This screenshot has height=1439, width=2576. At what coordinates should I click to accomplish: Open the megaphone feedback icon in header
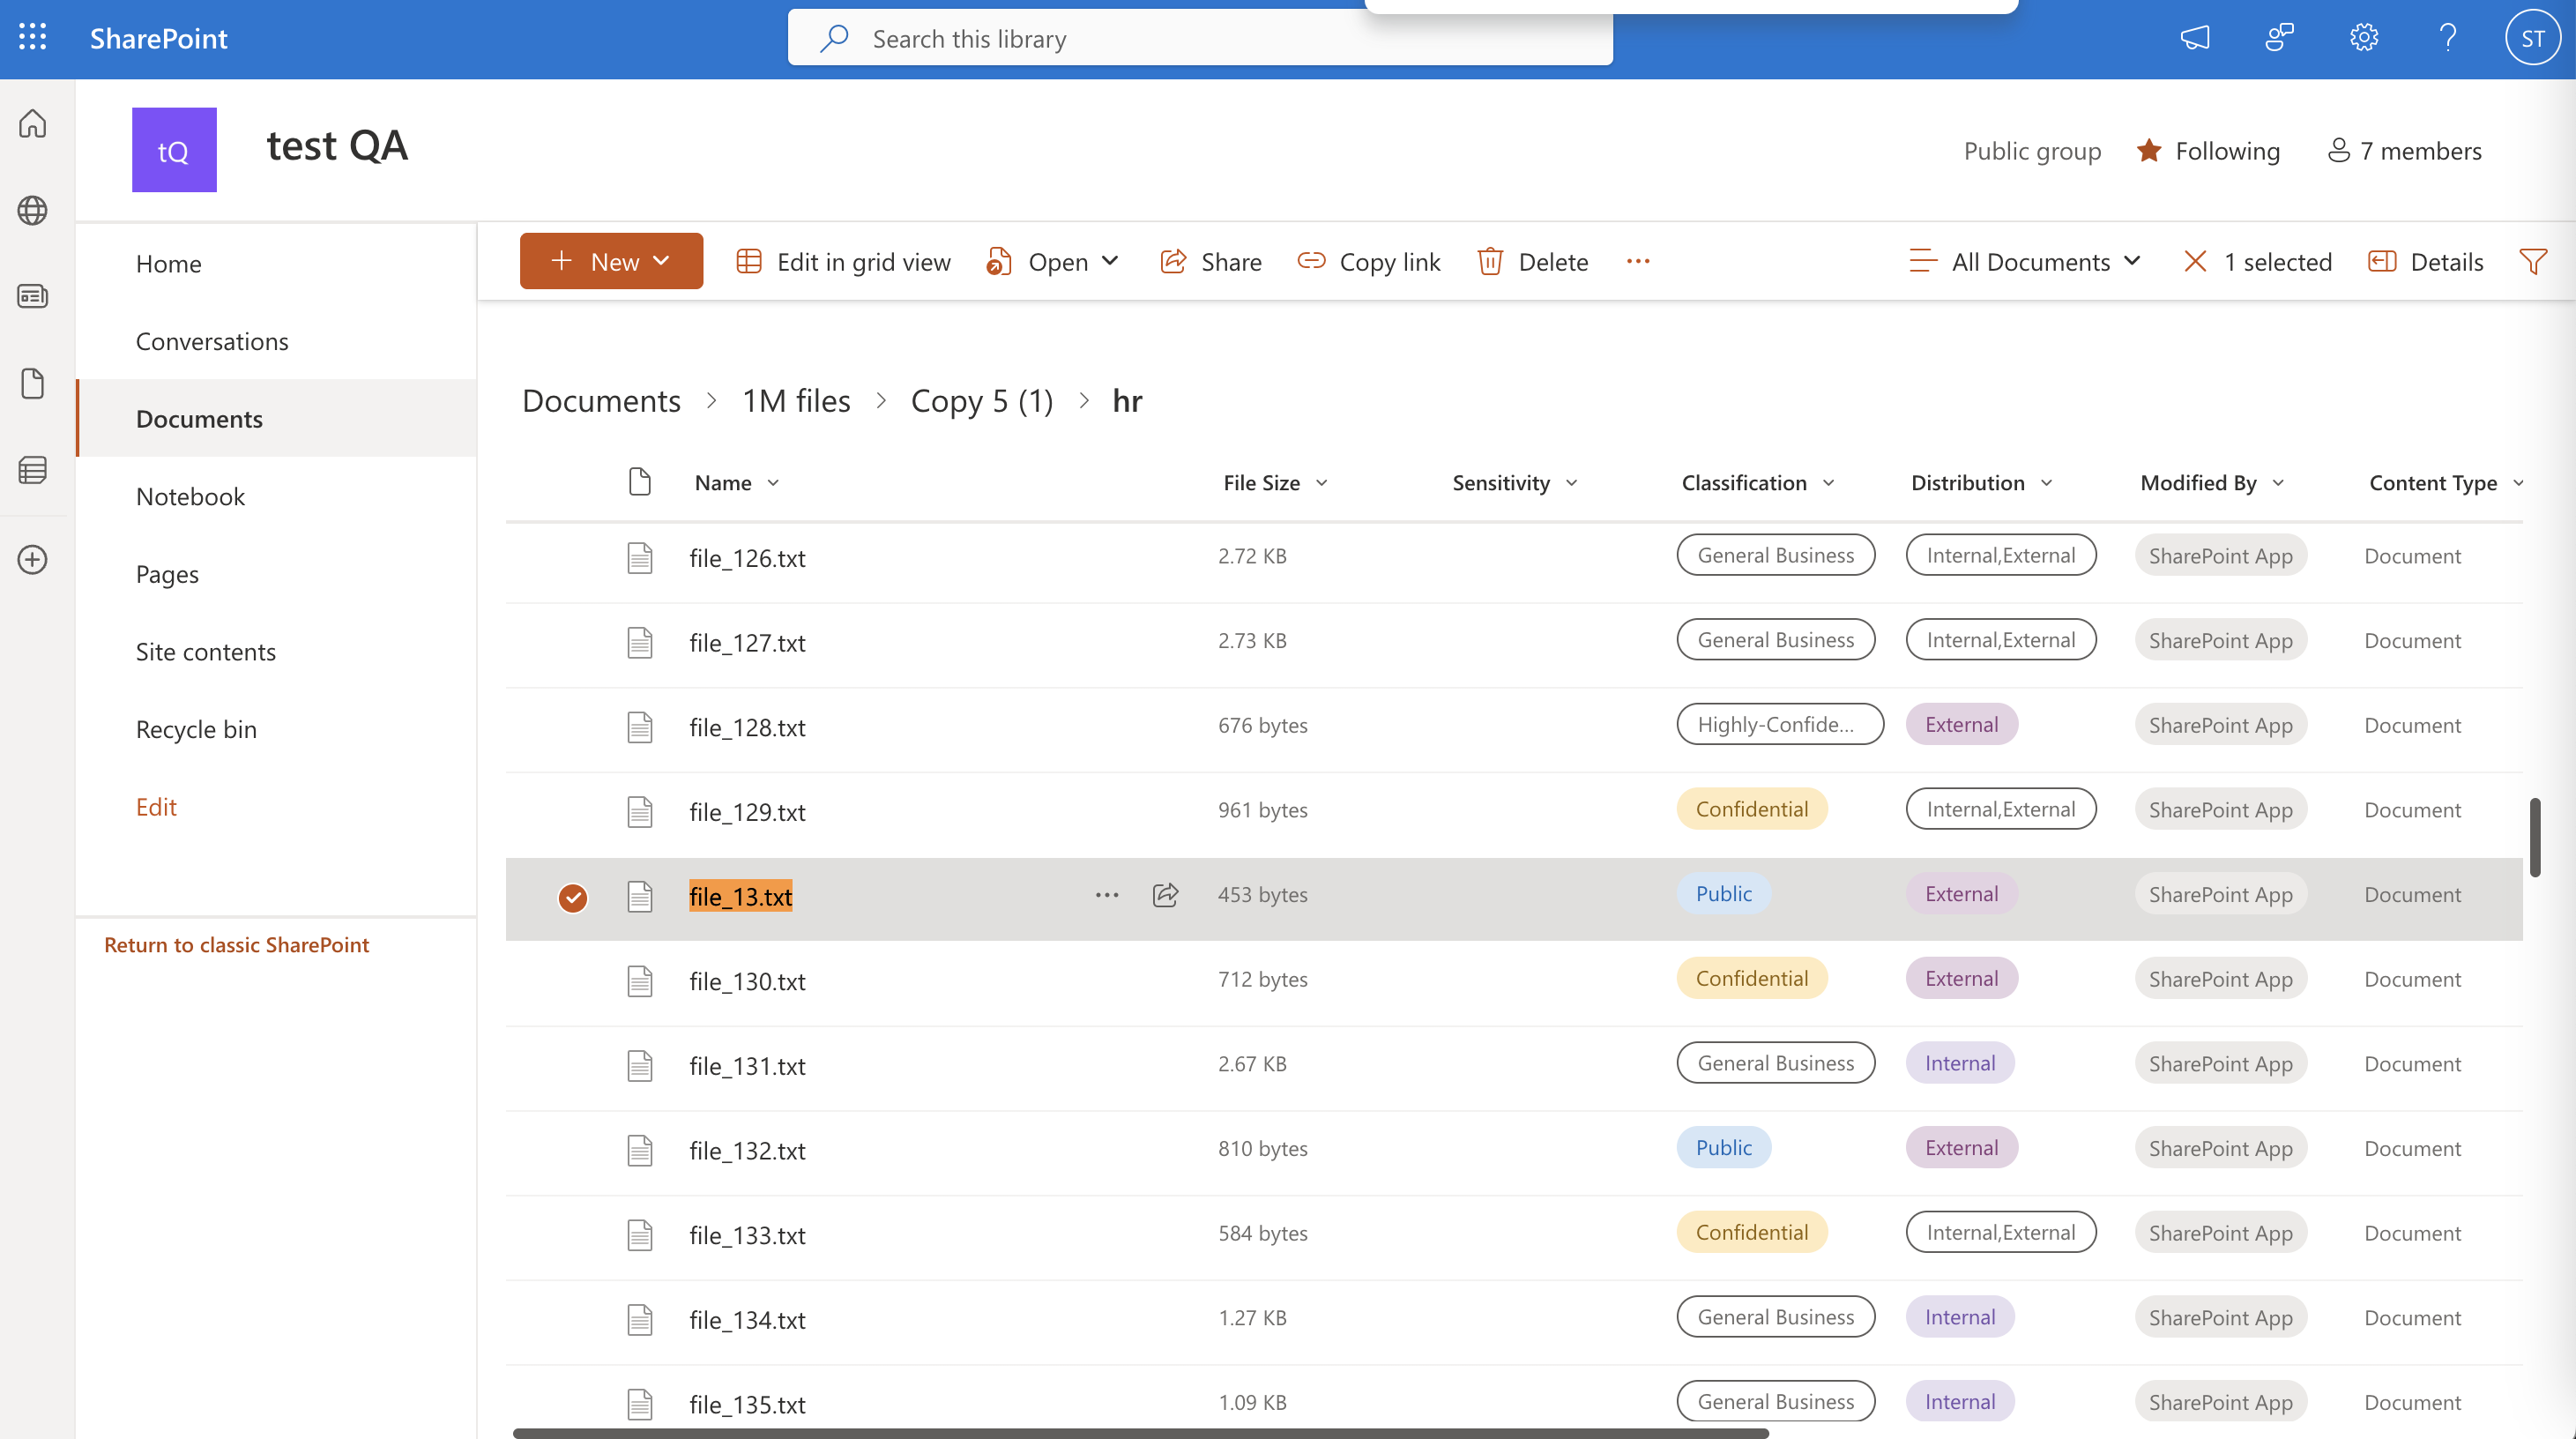coord(2194,38)
